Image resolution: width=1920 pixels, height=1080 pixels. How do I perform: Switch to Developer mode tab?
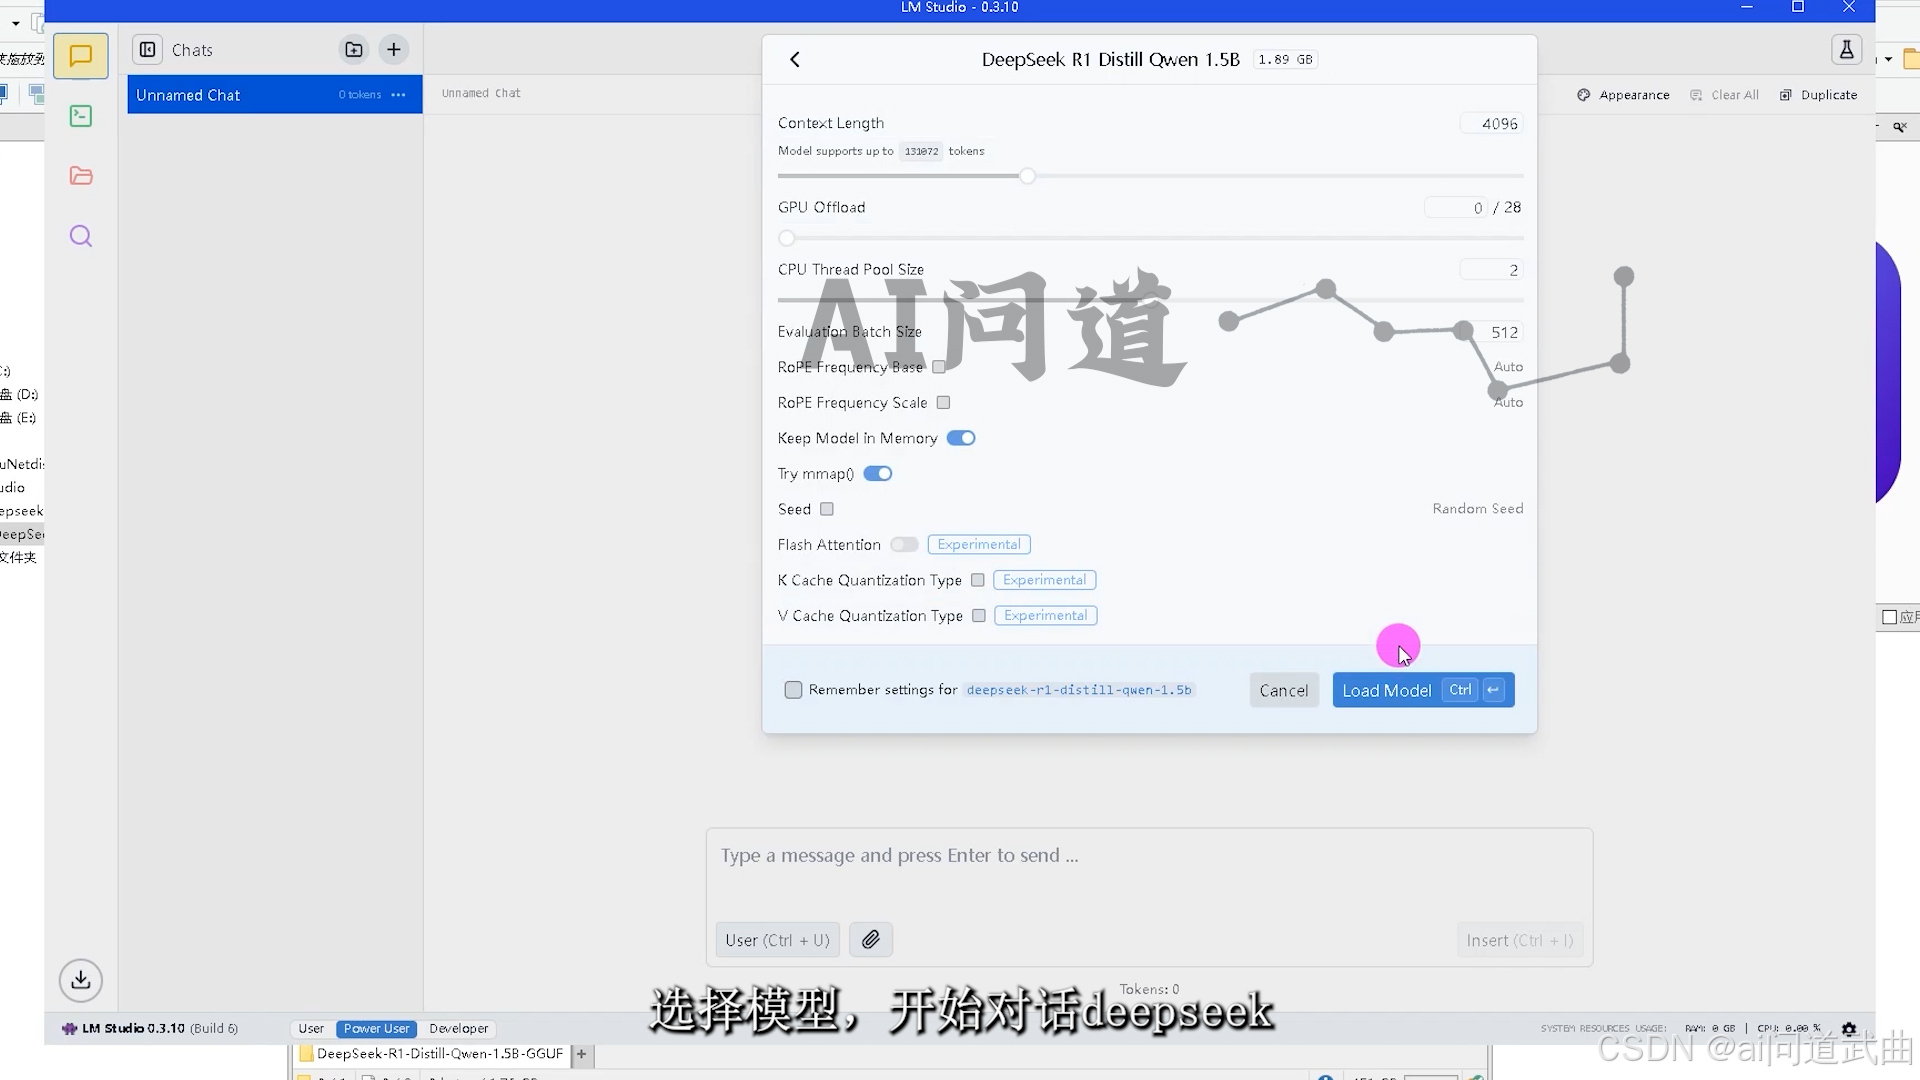click(458, 1028)
